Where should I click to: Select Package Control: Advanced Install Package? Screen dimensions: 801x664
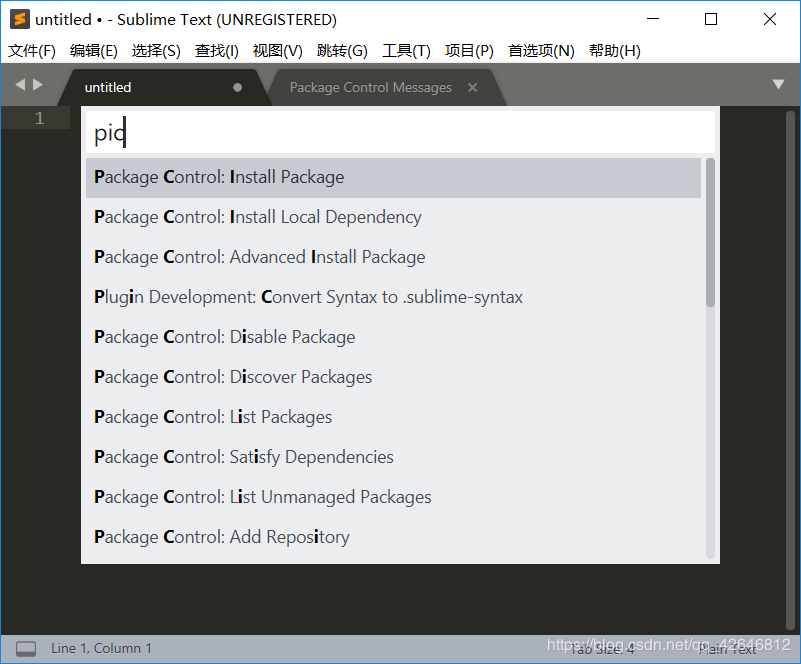[393, 257]
